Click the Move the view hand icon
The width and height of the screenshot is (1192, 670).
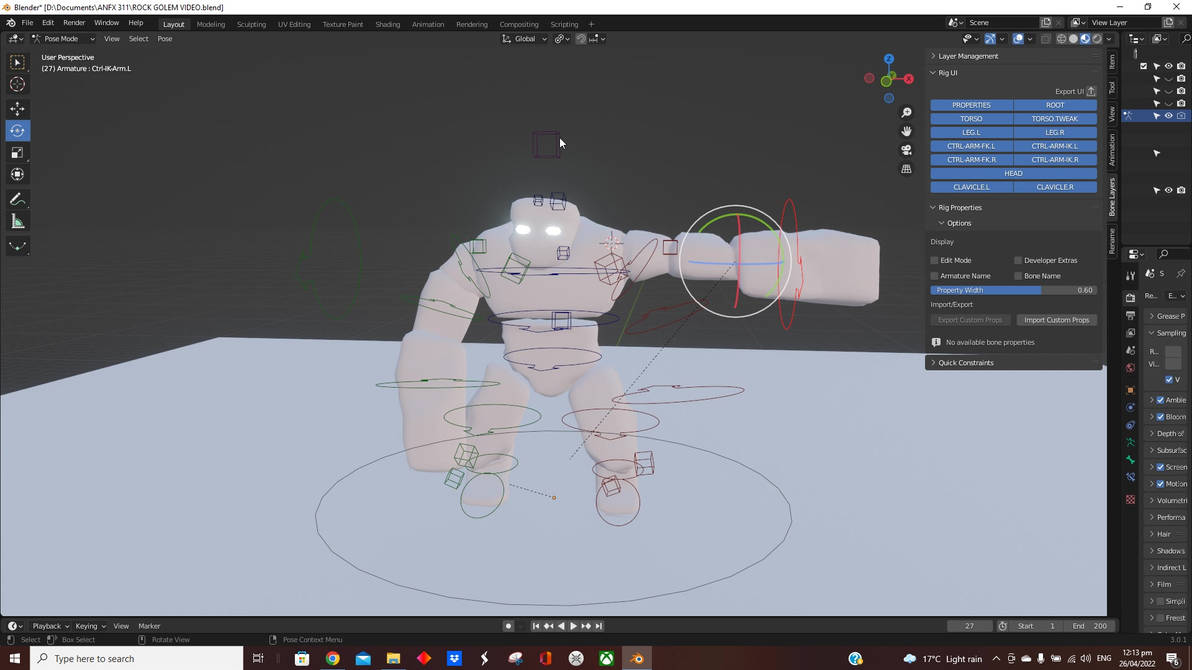tap(906, 131)
